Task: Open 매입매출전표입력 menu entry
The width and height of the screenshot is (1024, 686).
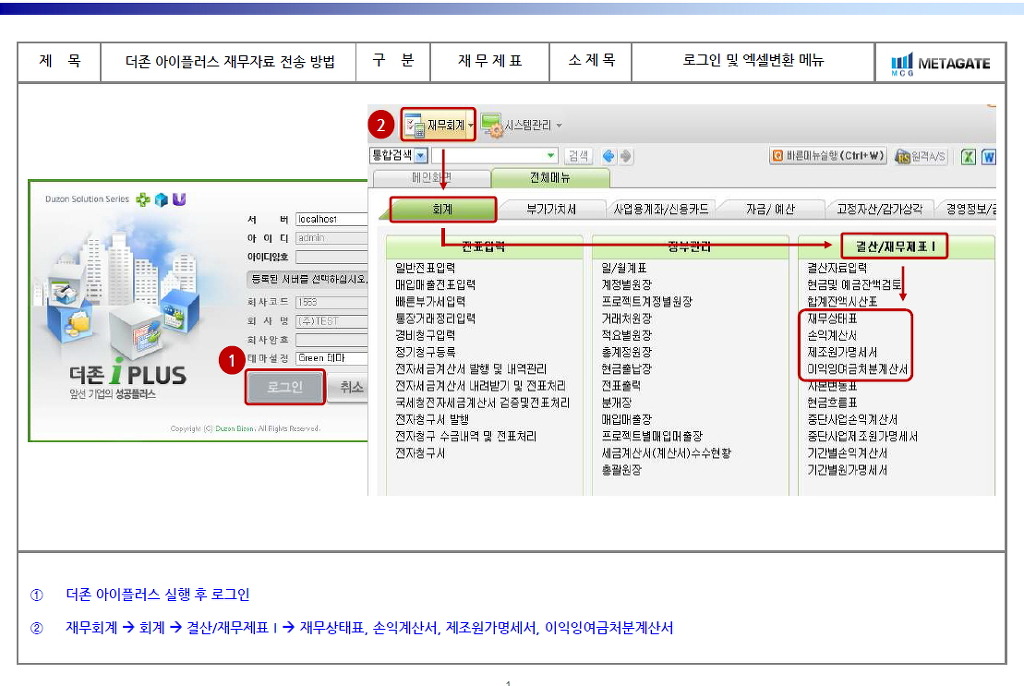Action: tap(436, 285)
